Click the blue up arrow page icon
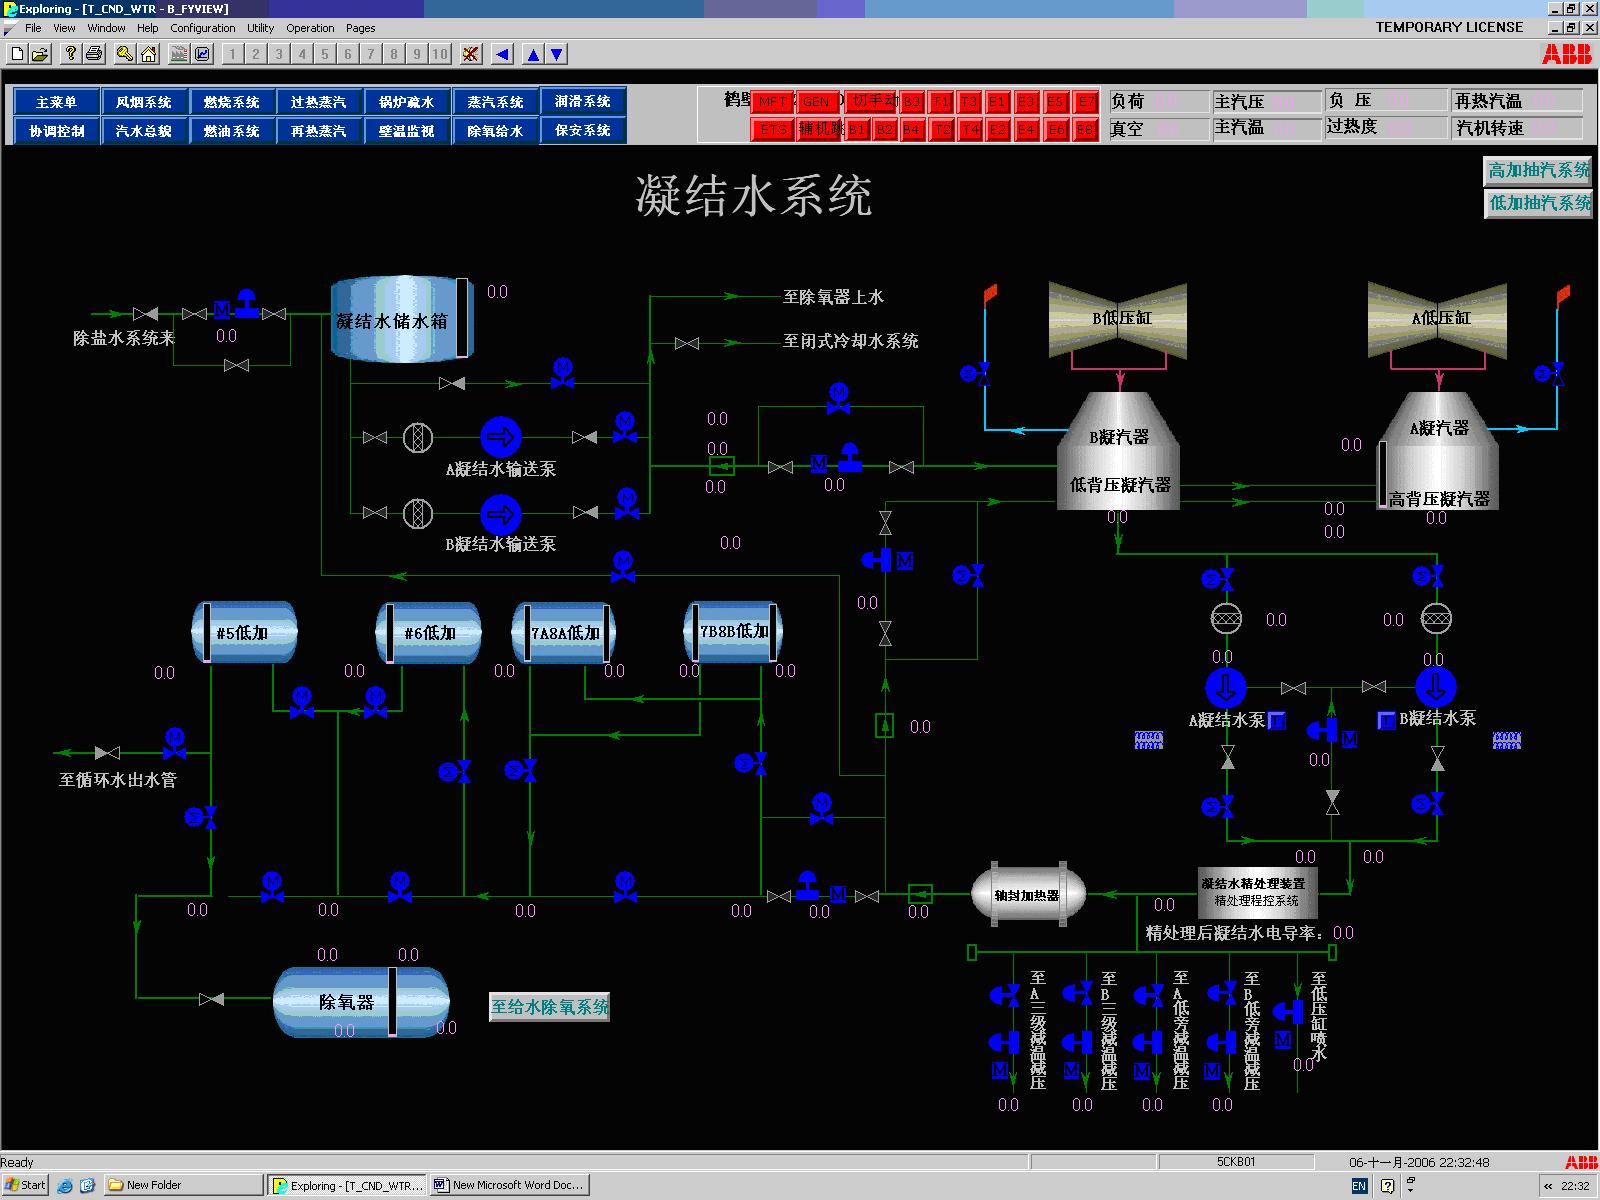This screenshot has height=1200, width=1600. click(534, 54)
